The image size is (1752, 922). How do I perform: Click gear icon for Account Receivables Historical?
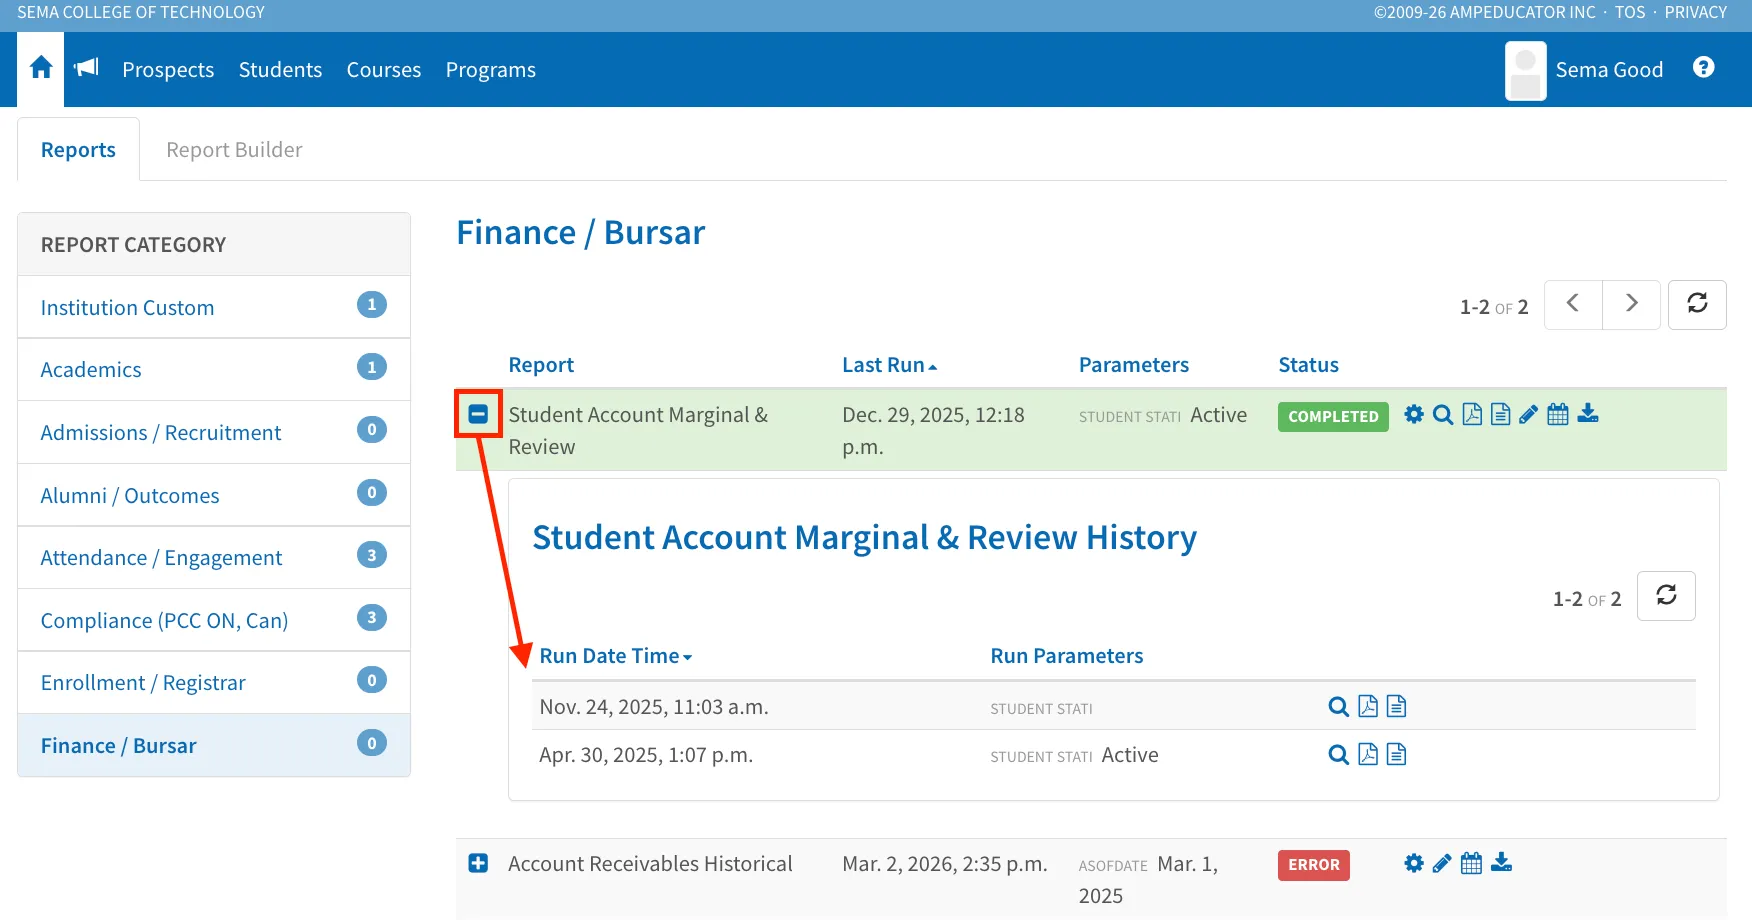click(x=1413, y=863)
